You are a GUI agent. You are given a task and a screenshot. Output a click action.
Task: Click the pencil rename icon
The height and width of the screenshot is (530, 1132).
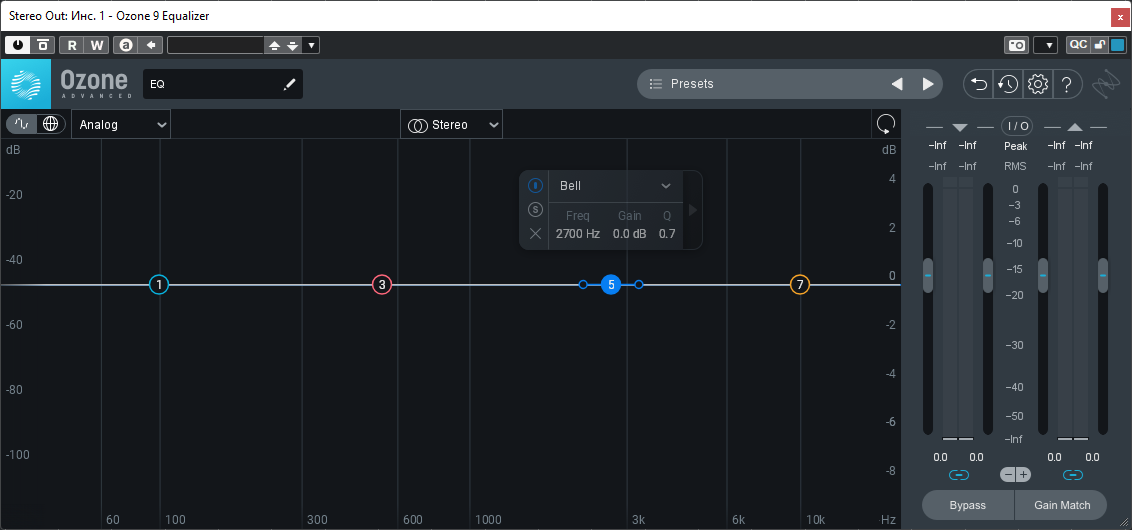(289, 84)
